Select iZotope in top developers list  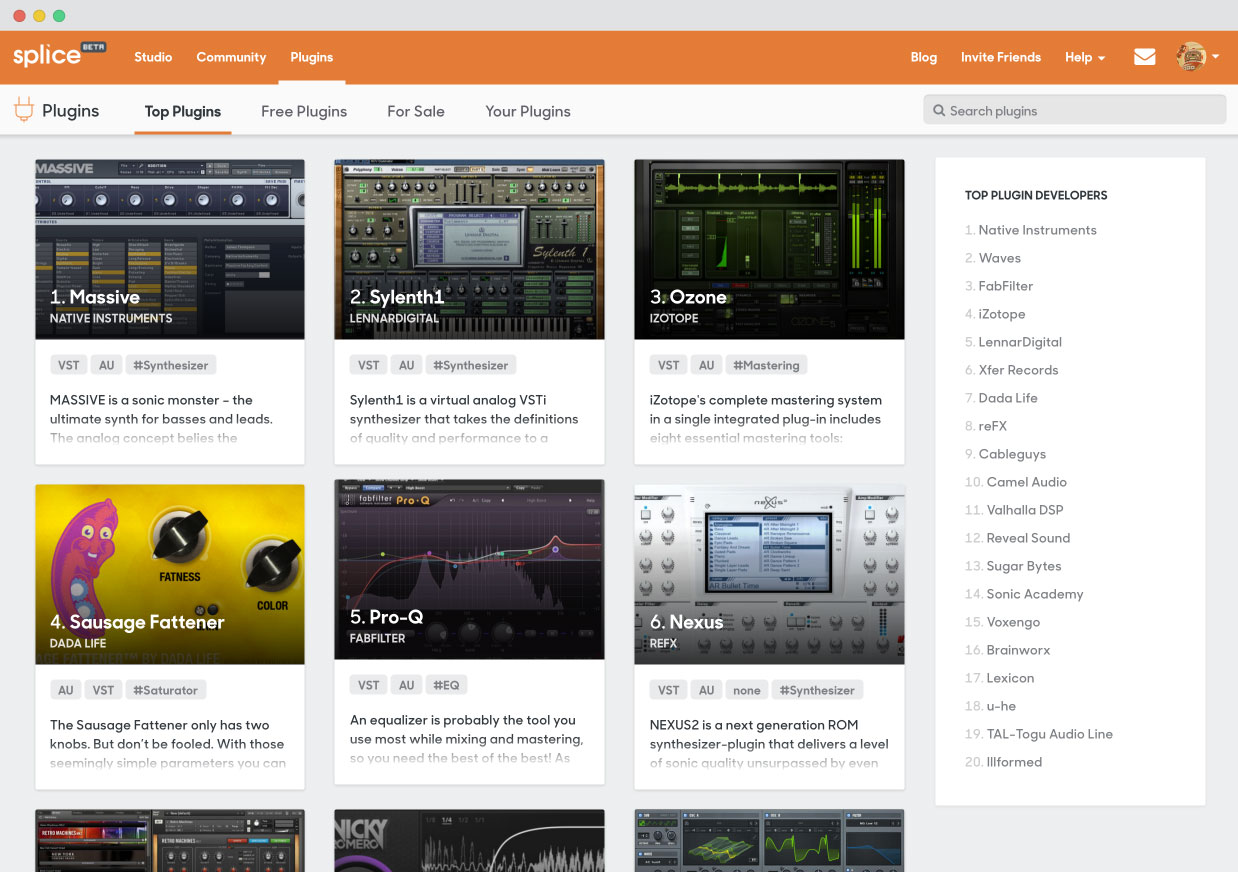1001,314
